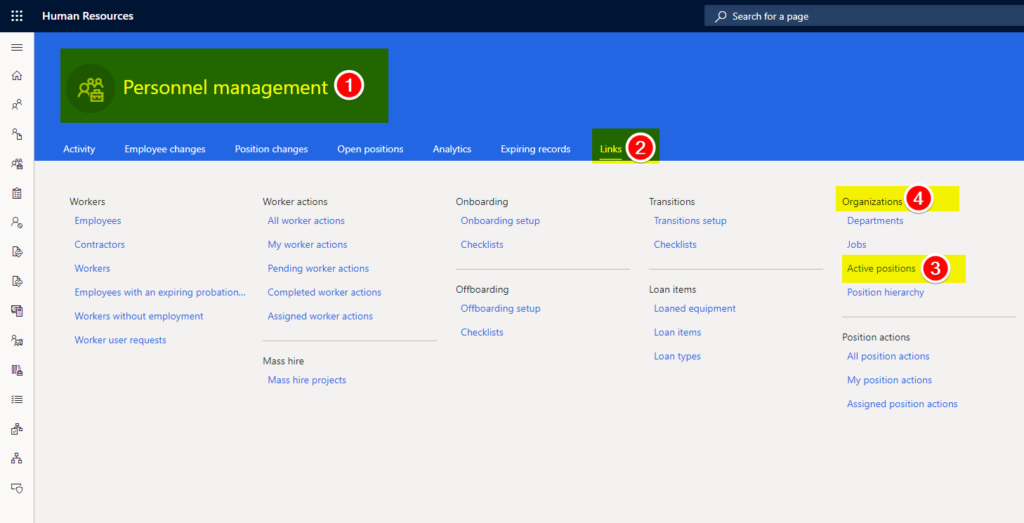Select the Links tab
This screenshot has height=523, width=1024.
coord(611,149)
